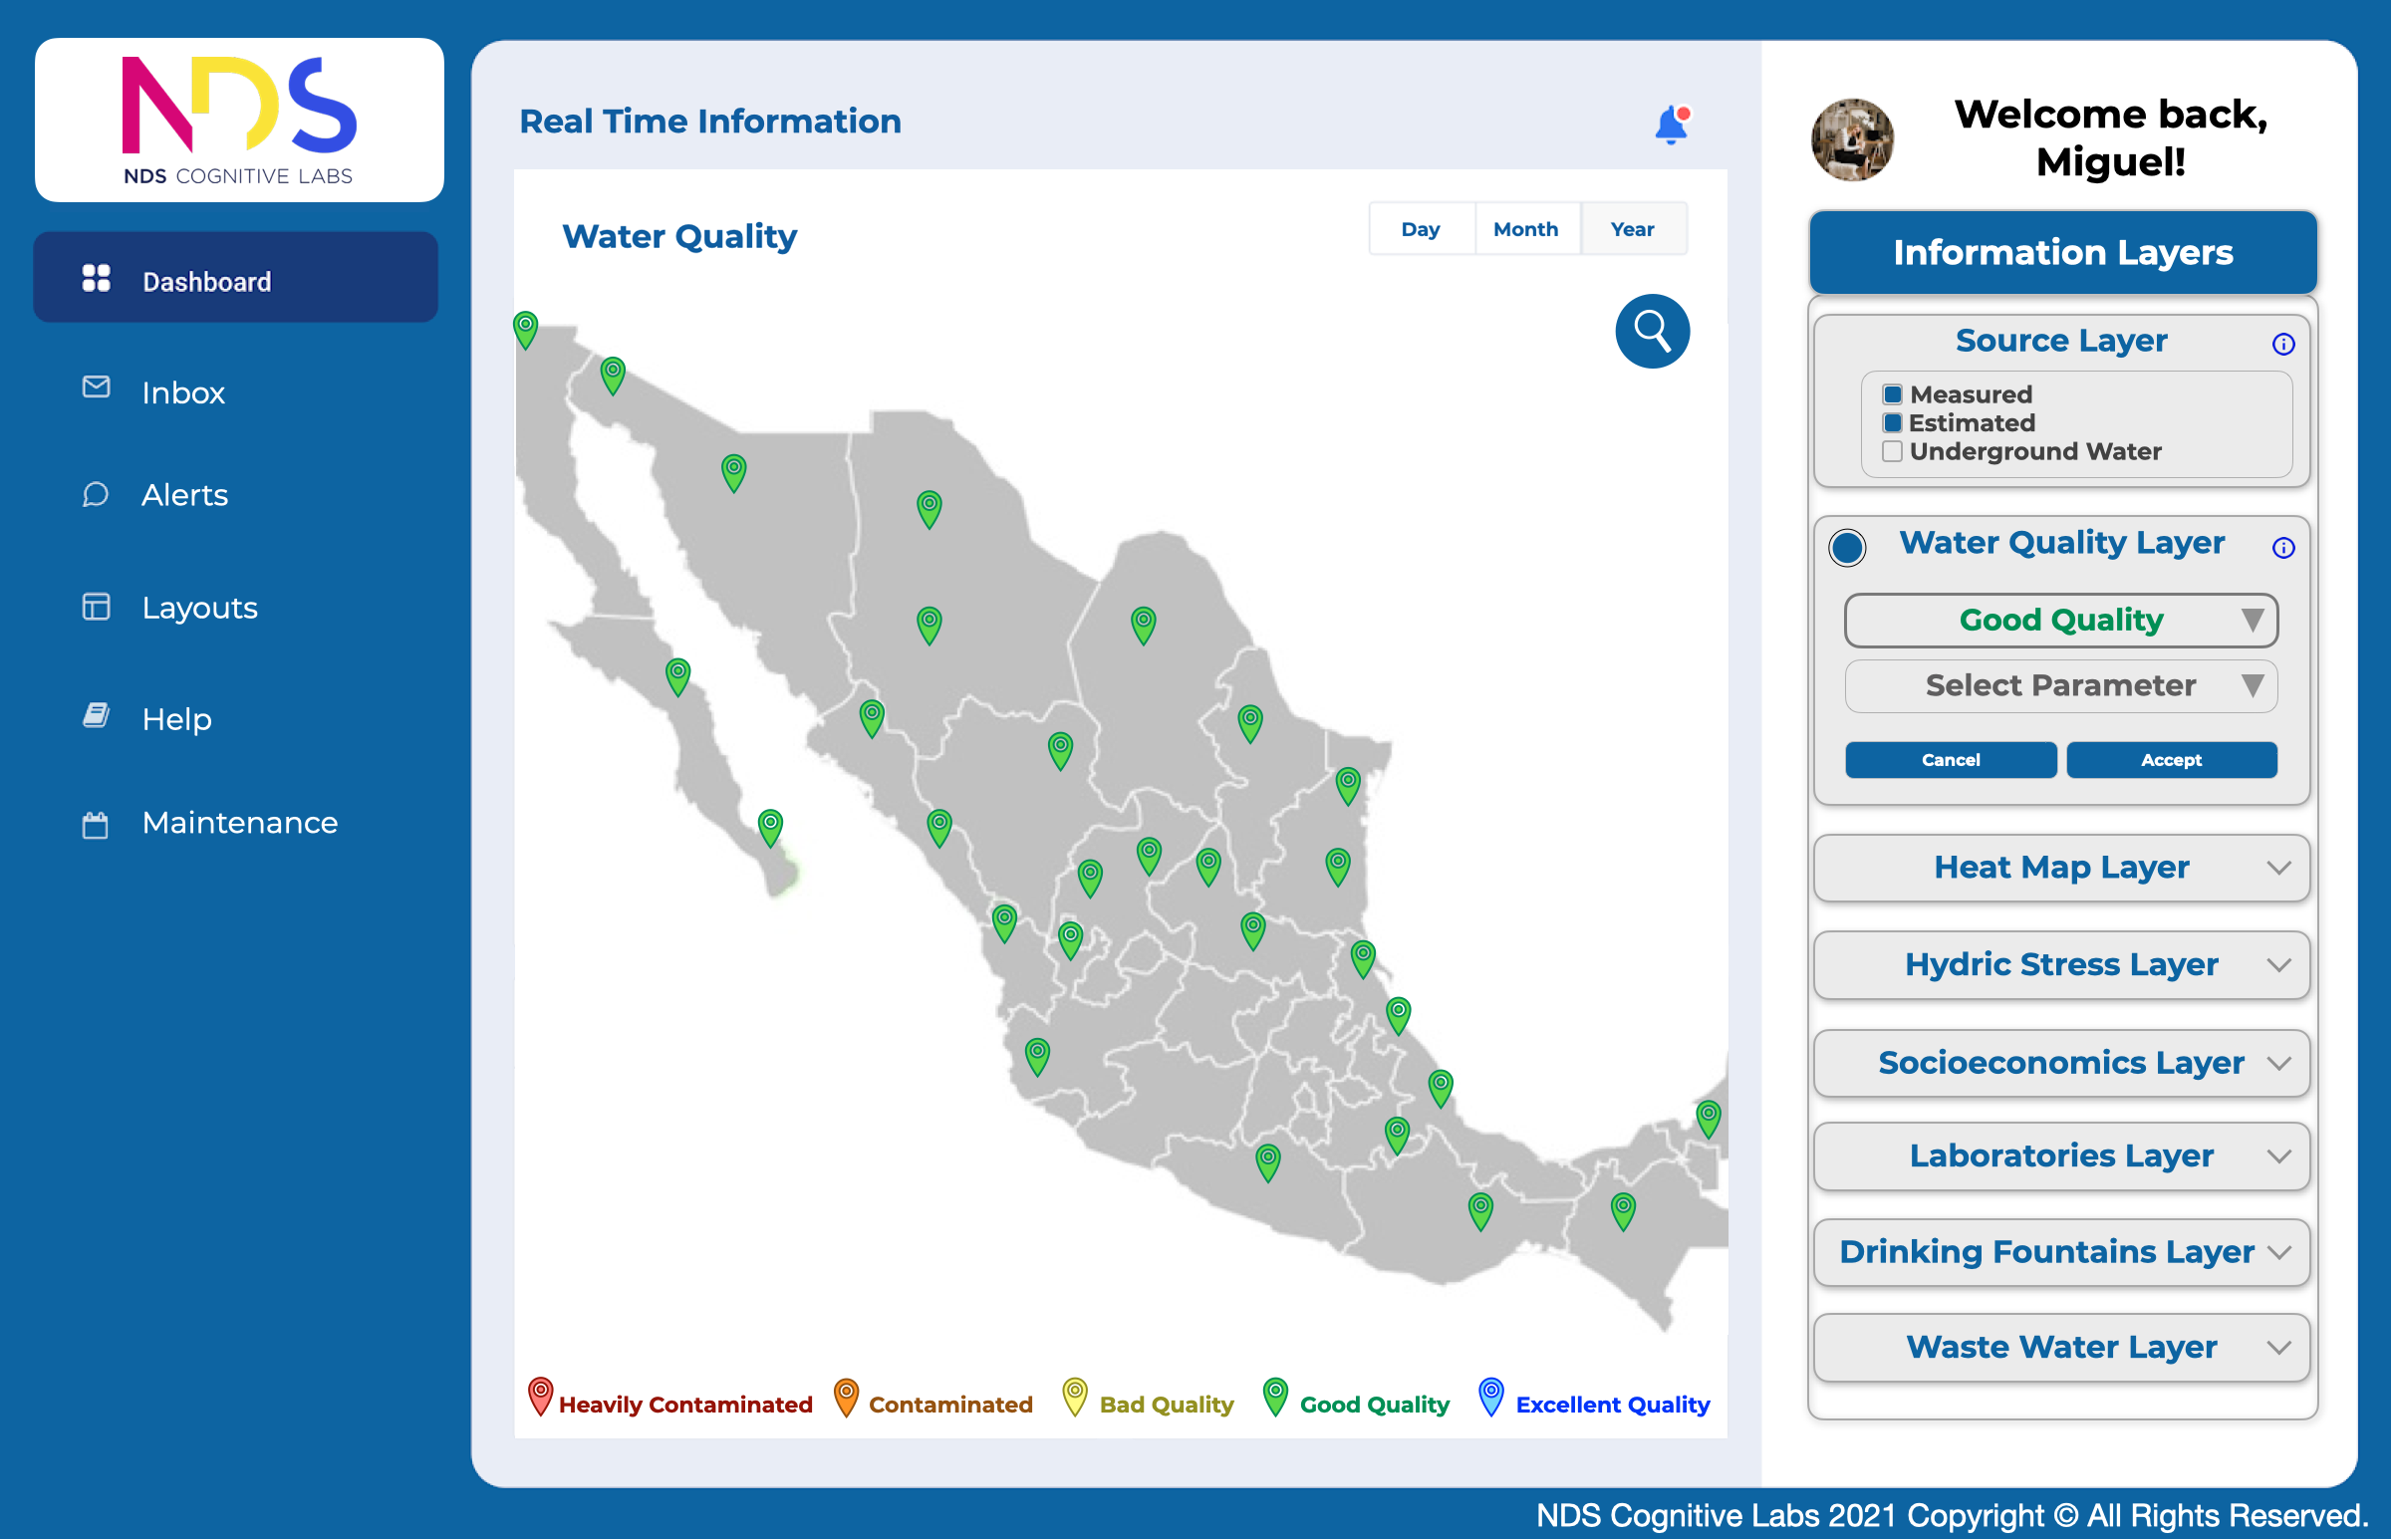This screenshot has height=1540, width=2391.
Task: Select the Inbox icon in the sidebar
Action: [95, 390]
